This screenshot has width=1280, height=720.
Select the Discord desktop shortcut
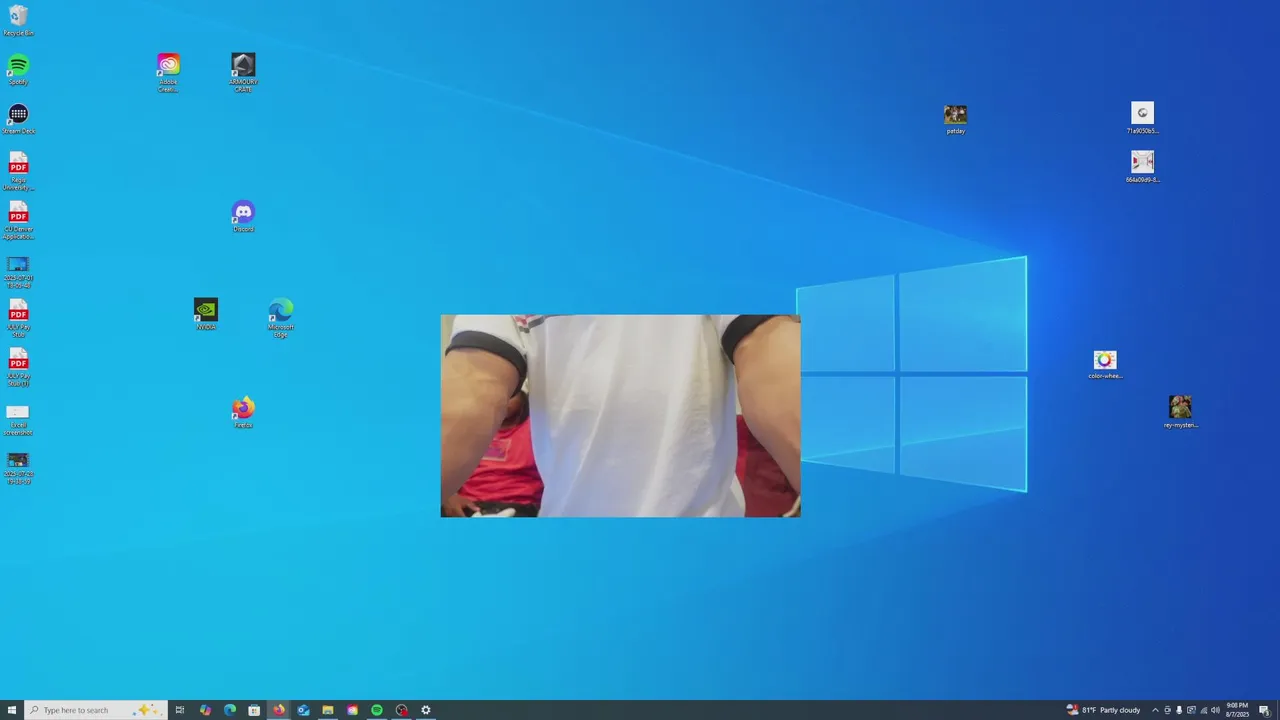243,216
